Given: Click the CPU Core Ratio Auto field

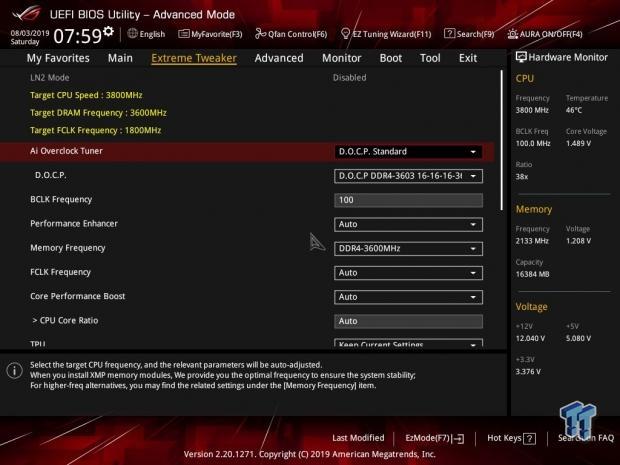Looking at the screenshot, I should point(408,321).
